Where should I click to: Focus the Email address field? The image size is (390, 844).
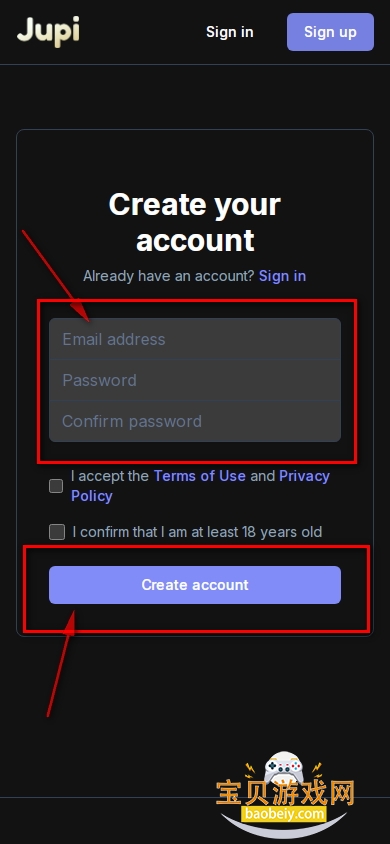(x=195, y=339)
